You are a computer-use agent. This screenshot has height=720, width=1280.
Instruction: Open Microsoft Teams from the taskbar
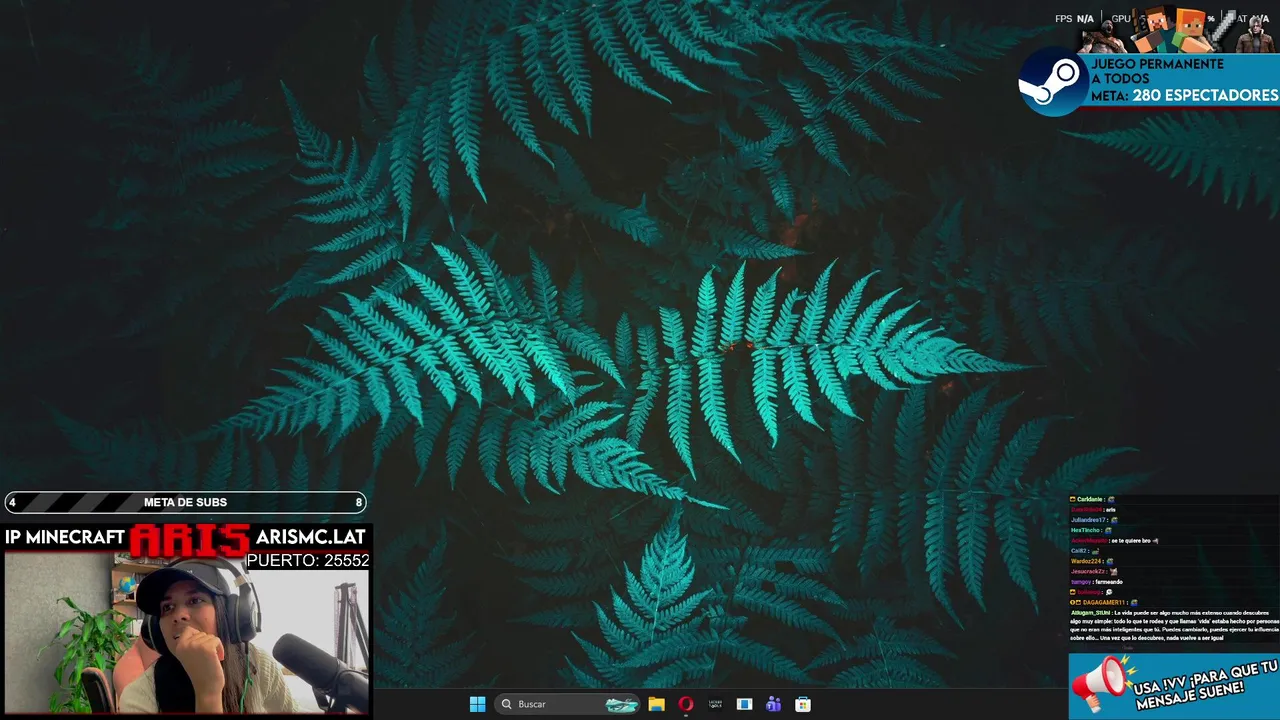tap(773, 704)
